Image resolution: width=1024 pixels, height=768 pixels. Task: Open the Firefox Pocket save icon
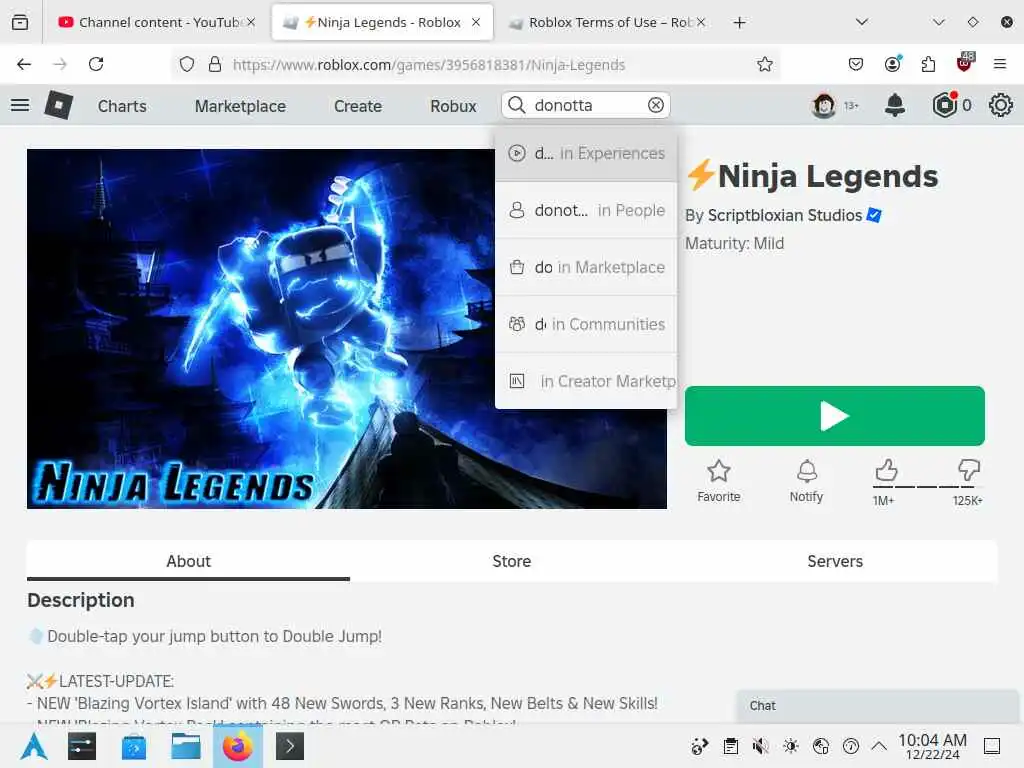[x=856, y=64]
